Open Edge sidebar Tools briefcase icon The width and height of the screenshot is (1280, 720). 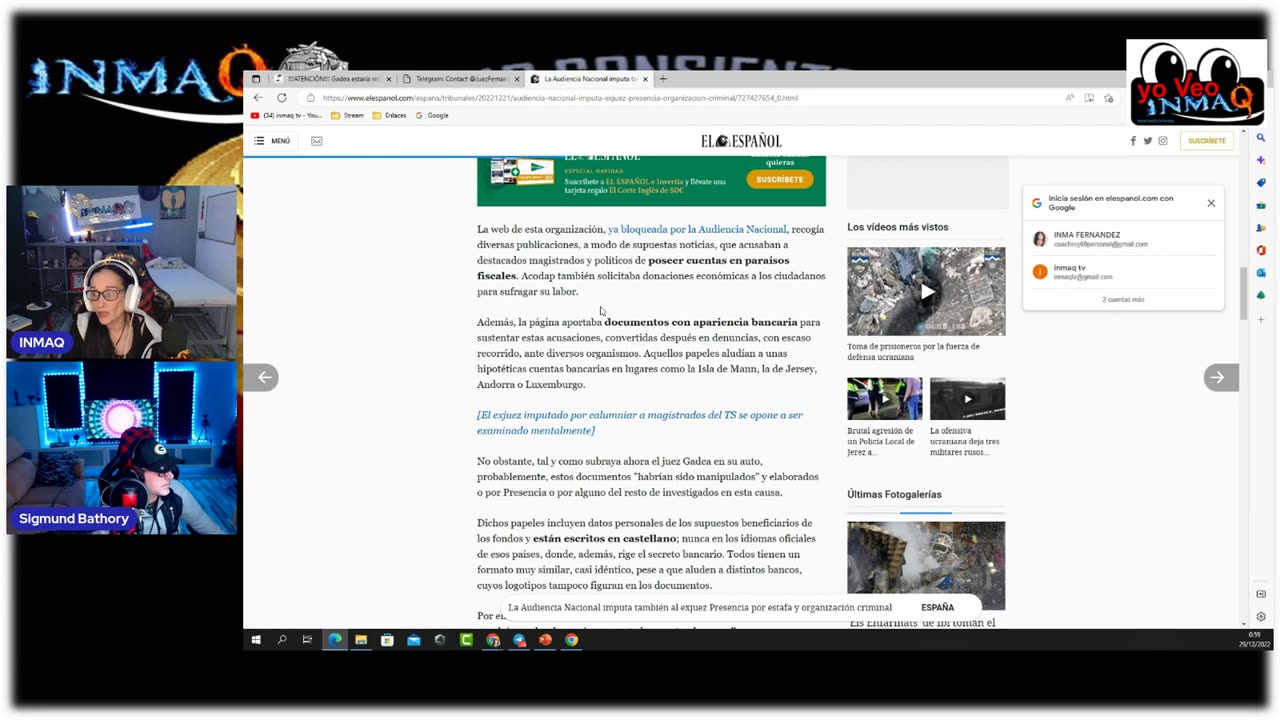coord(1261,205)
